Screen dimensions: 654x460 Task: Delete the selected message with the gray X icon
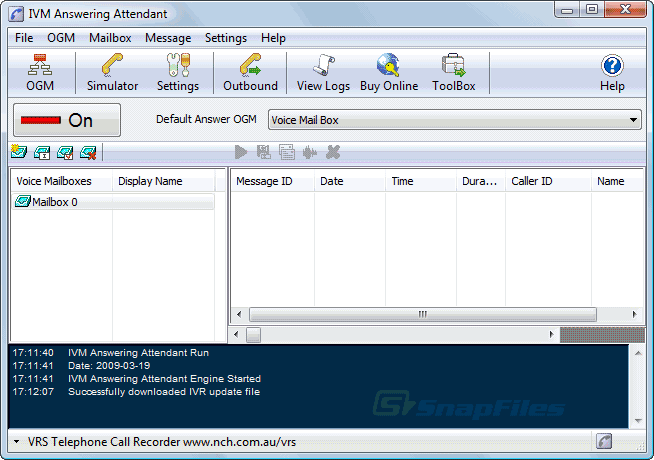pyautogui.click(x=333, y=152)
